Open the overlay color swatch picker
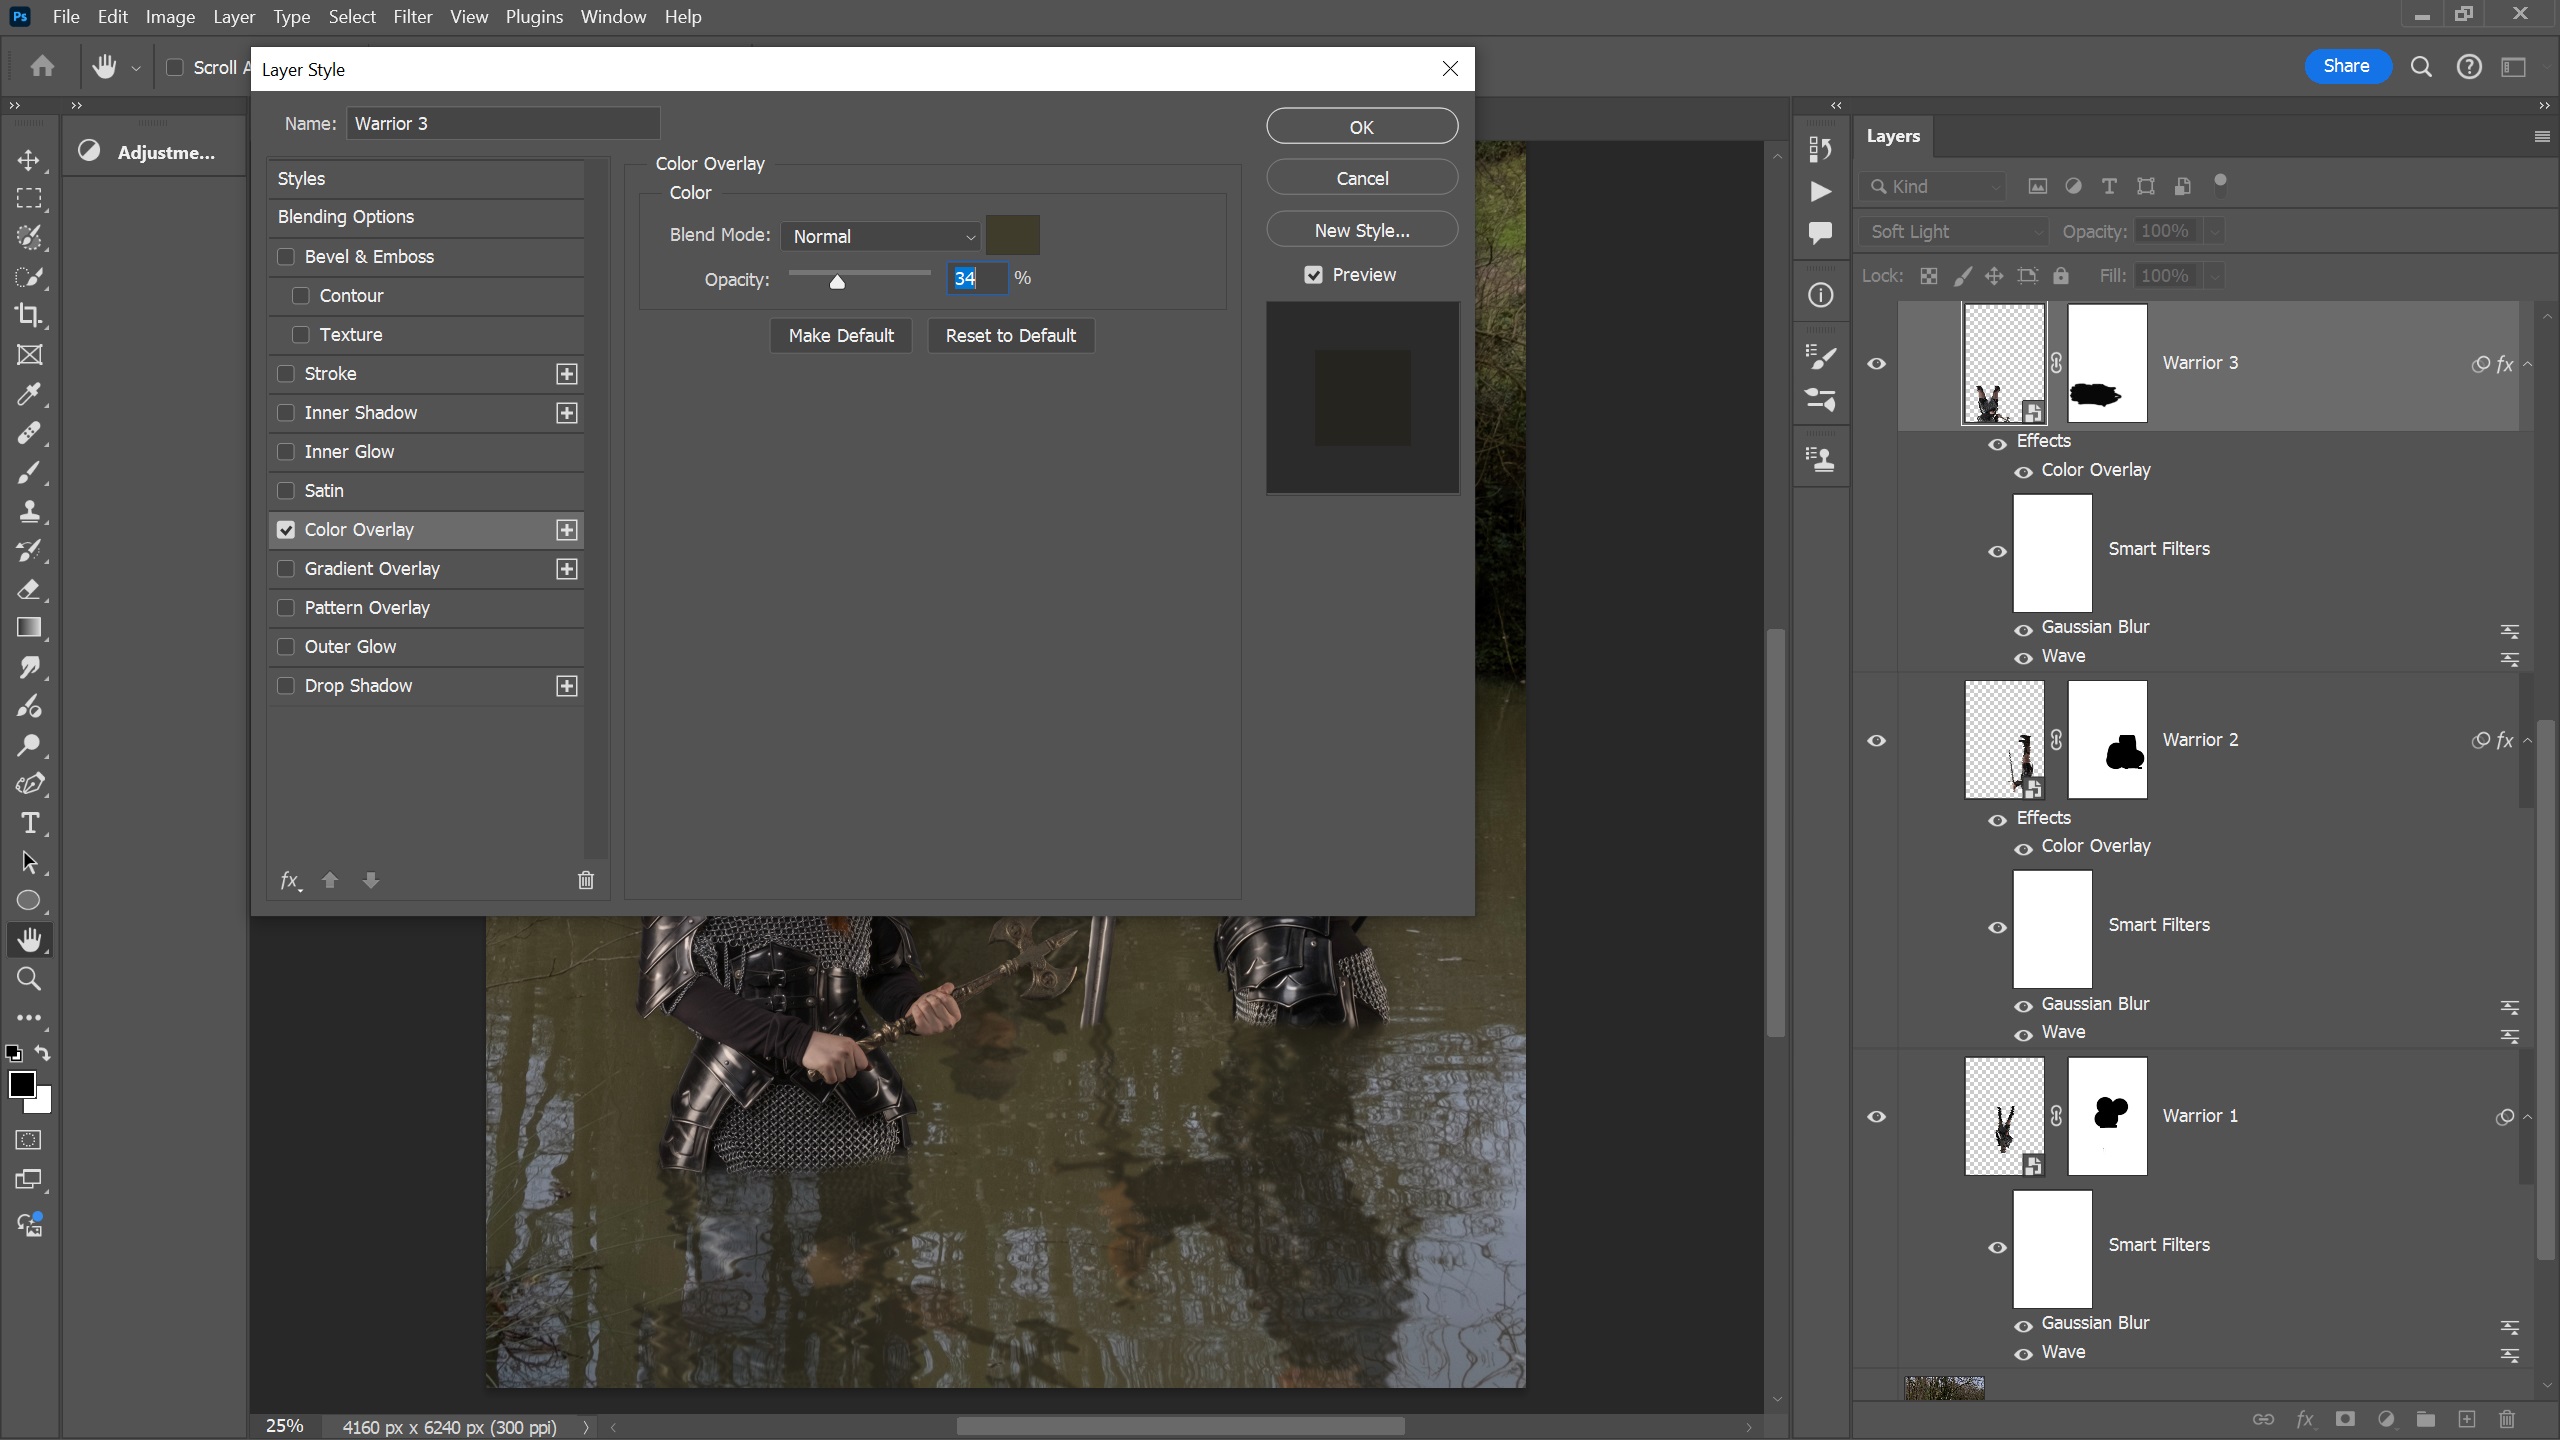Image resolution: width=2560 pixels, height=1440 pixels. pyautogui.click(x=1012, y=235)
